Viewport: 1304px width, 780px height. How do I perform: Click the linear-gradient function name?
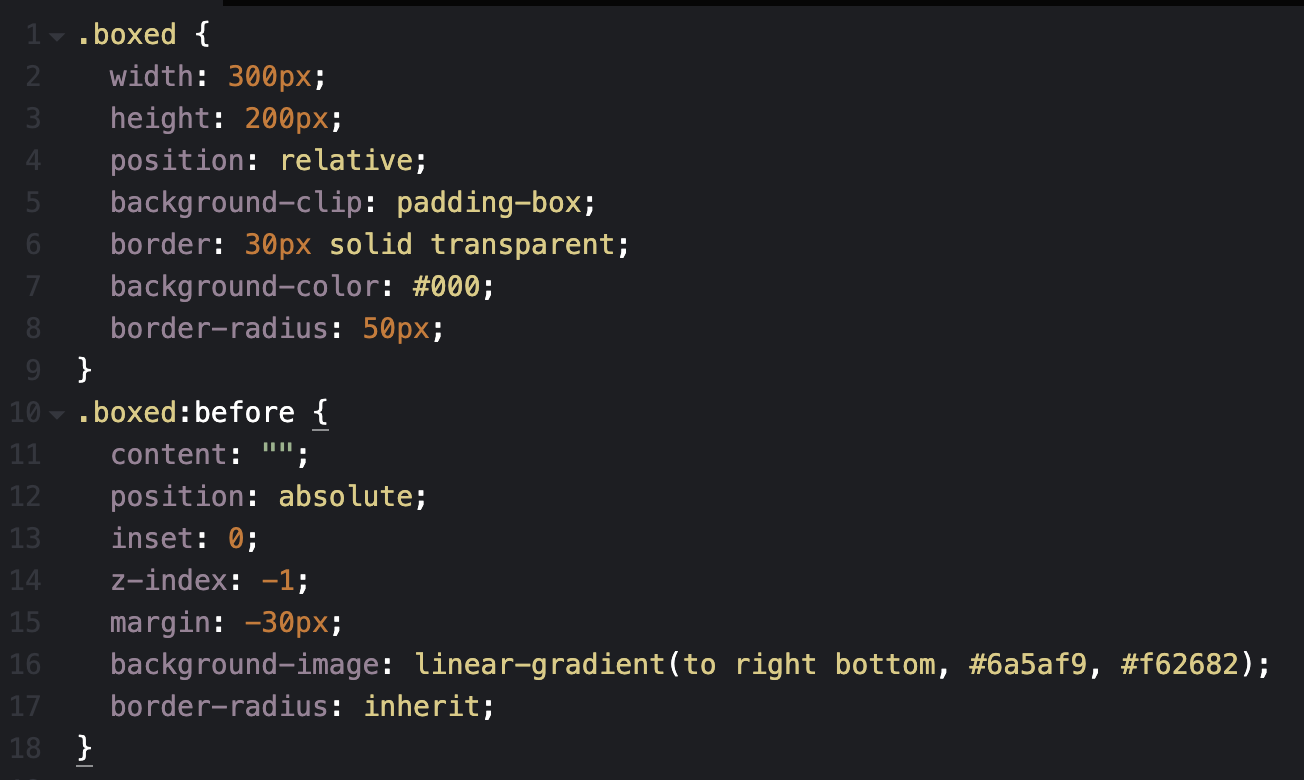tap(539, 665)
